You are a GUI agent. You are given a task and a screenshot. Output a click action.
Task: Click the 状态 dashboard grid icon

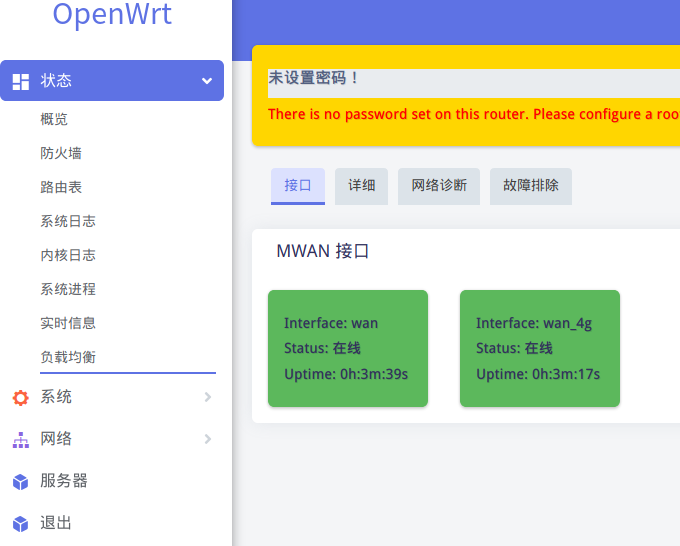coord(20,82)
